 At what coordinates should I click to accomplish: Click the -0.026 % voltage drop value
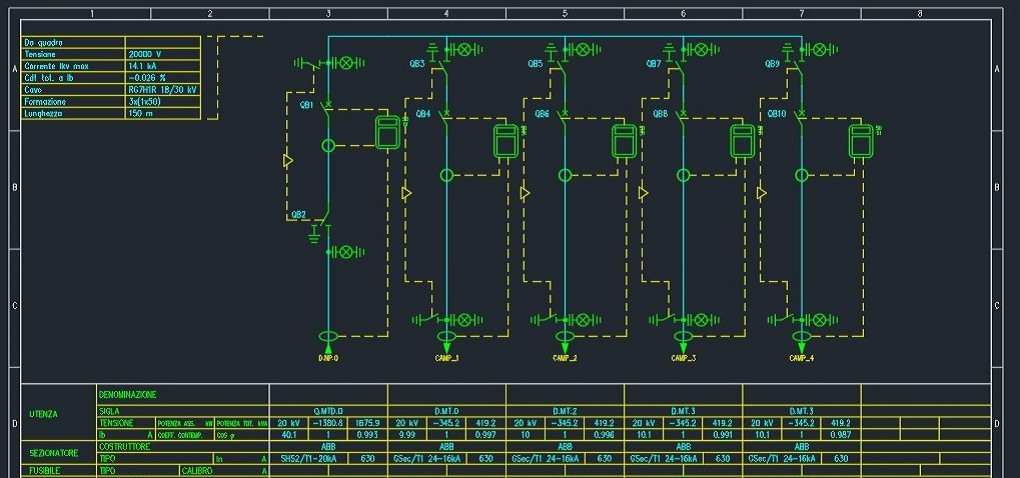[148, 78]
